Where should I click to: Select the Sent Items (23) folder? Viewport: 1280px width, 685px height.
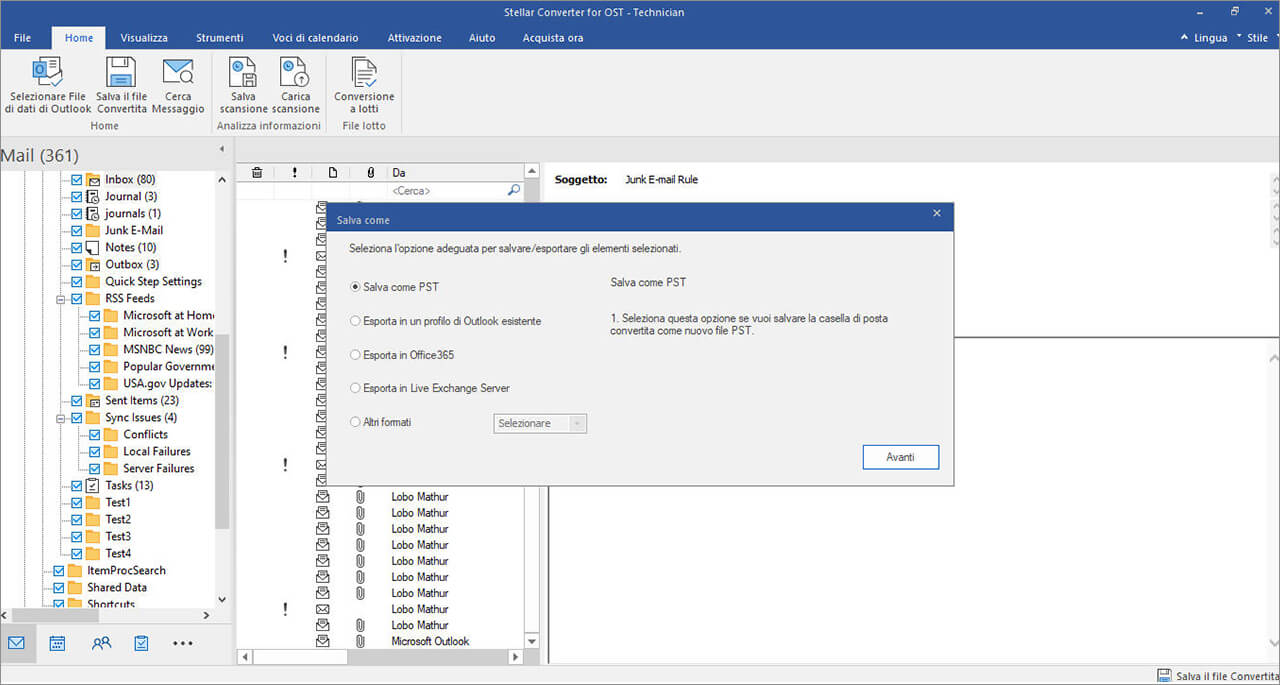142,400
